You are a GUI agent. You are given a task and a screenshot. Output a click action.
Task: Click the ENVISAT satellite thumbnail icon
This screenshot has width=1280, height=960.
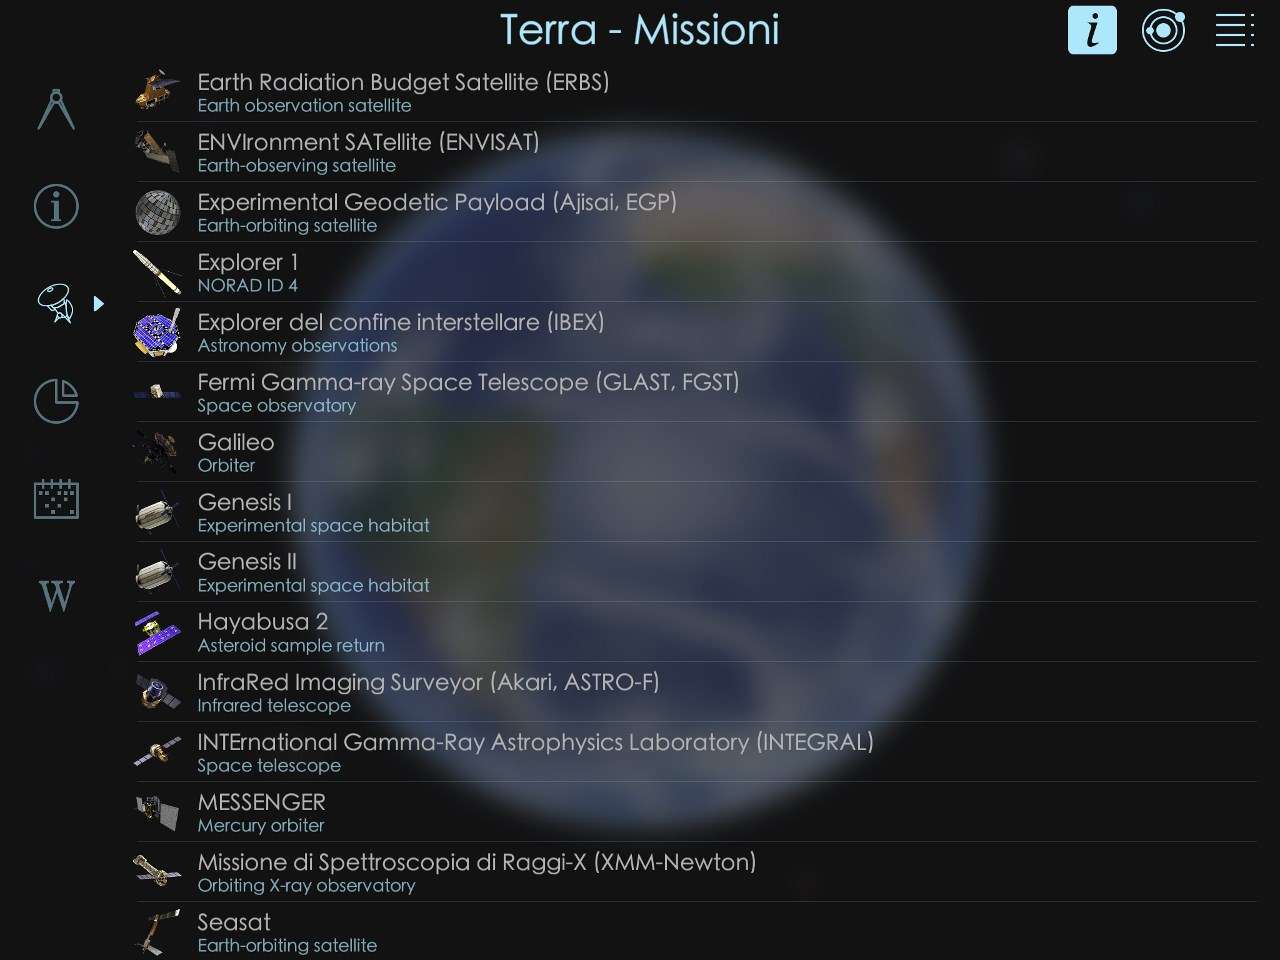click(158, 151)
